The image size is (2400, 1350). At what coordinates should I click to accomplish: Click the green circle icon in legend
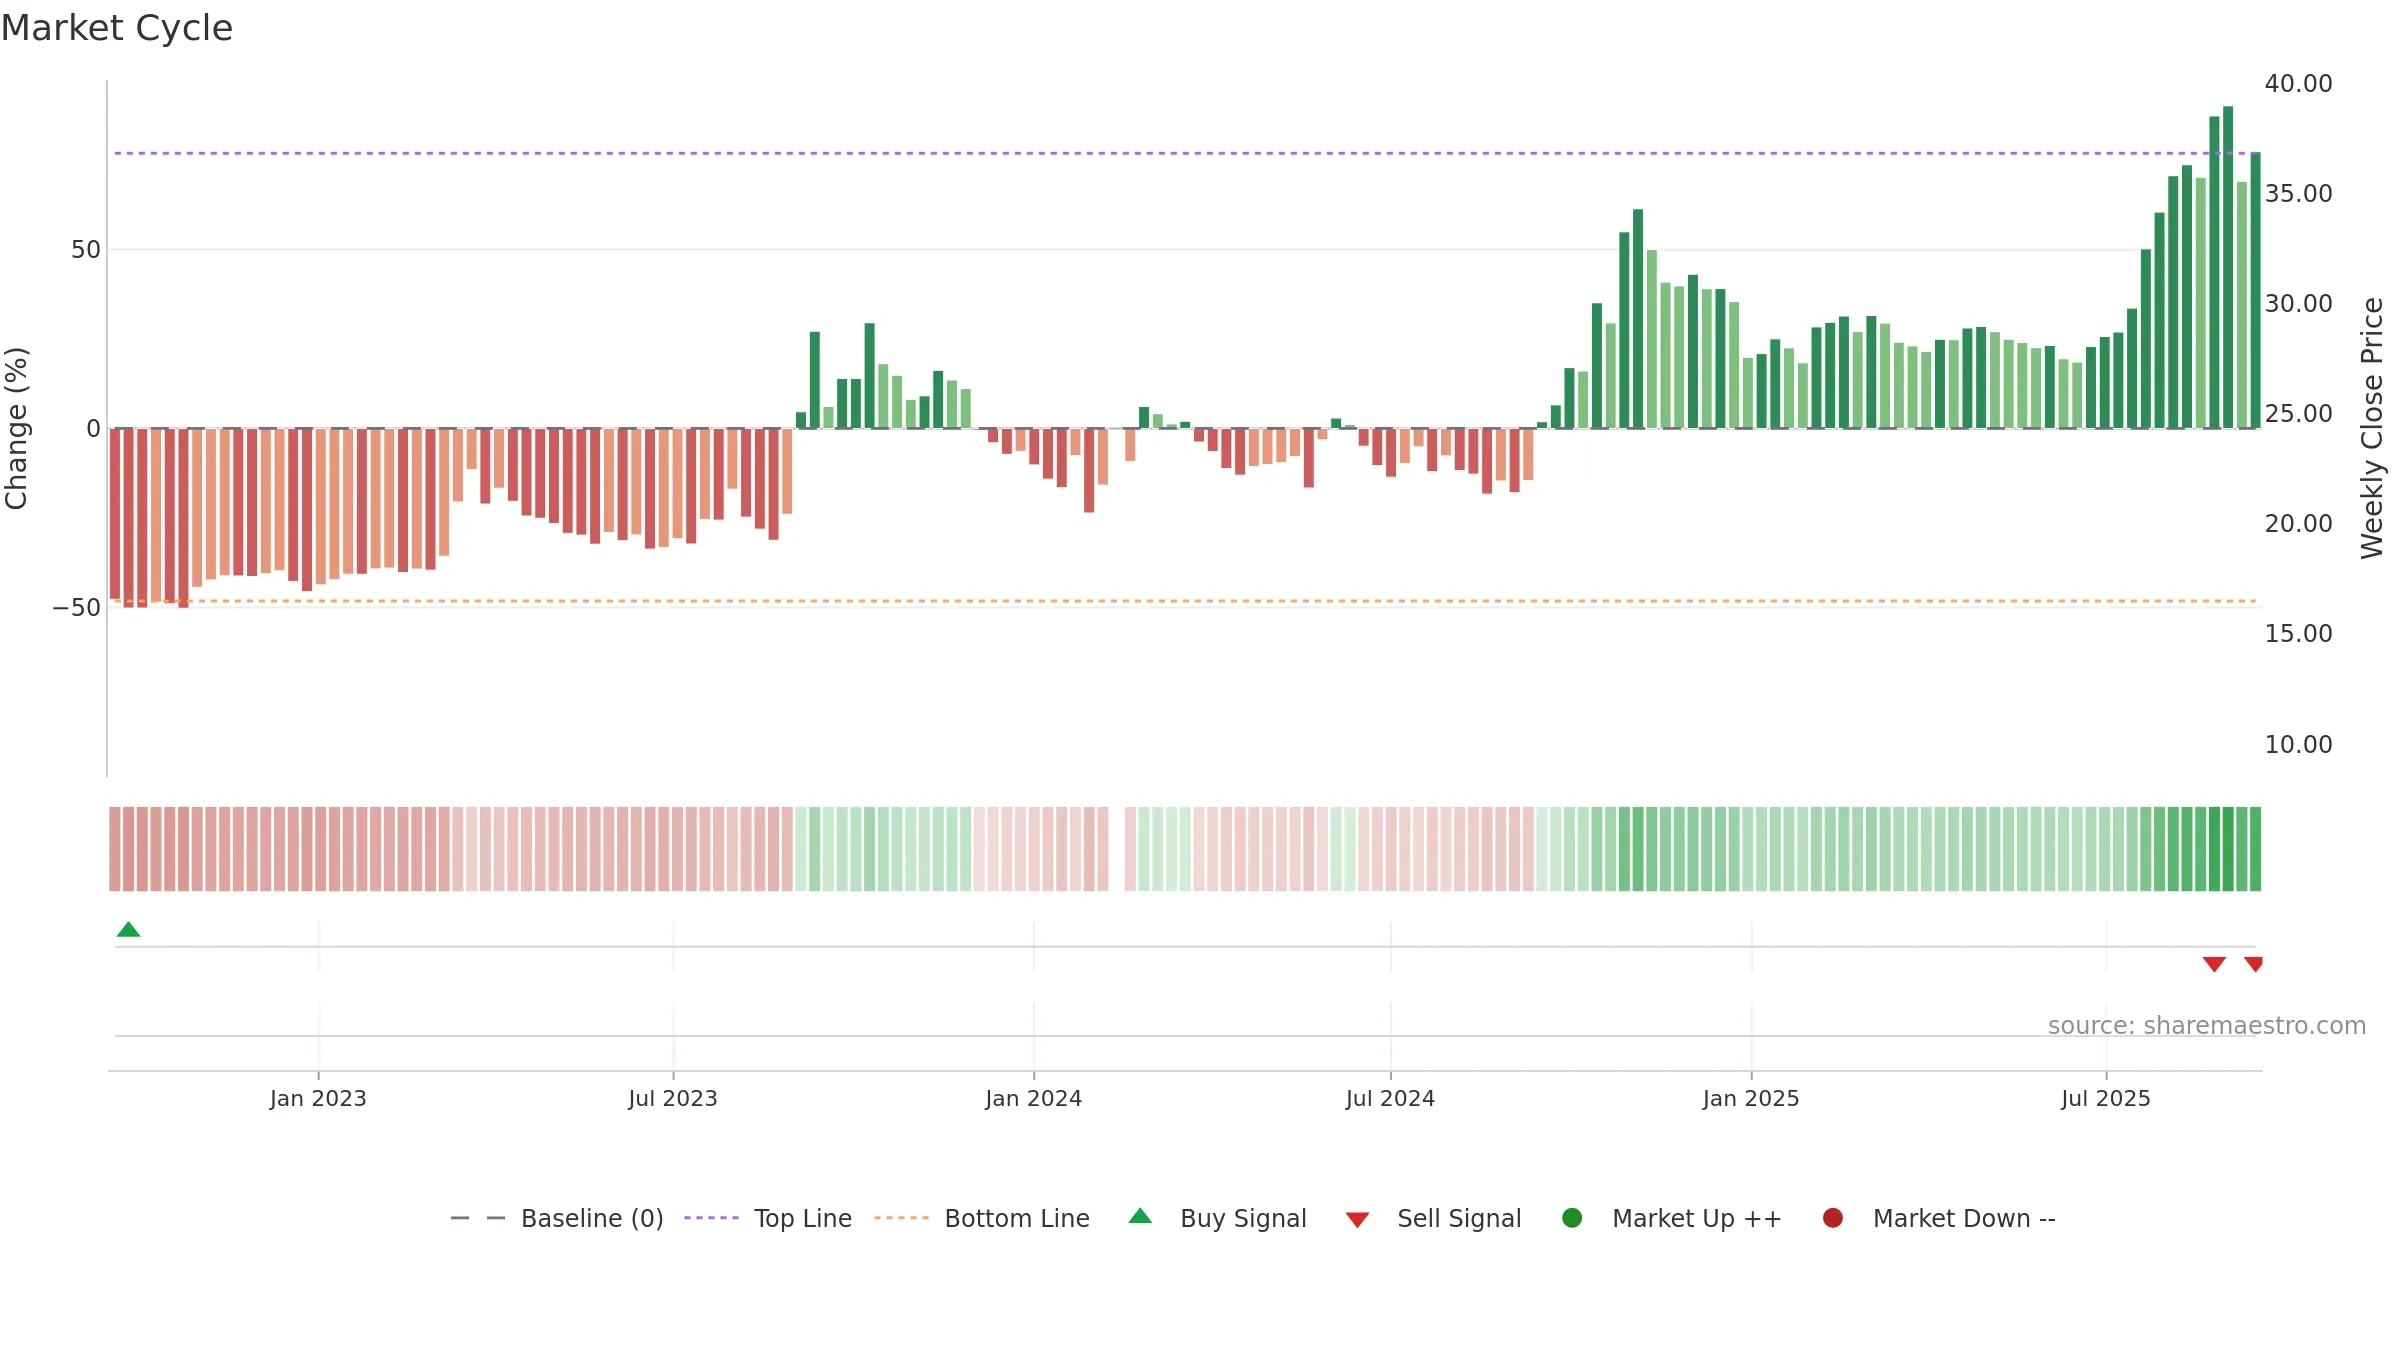1572,1218
